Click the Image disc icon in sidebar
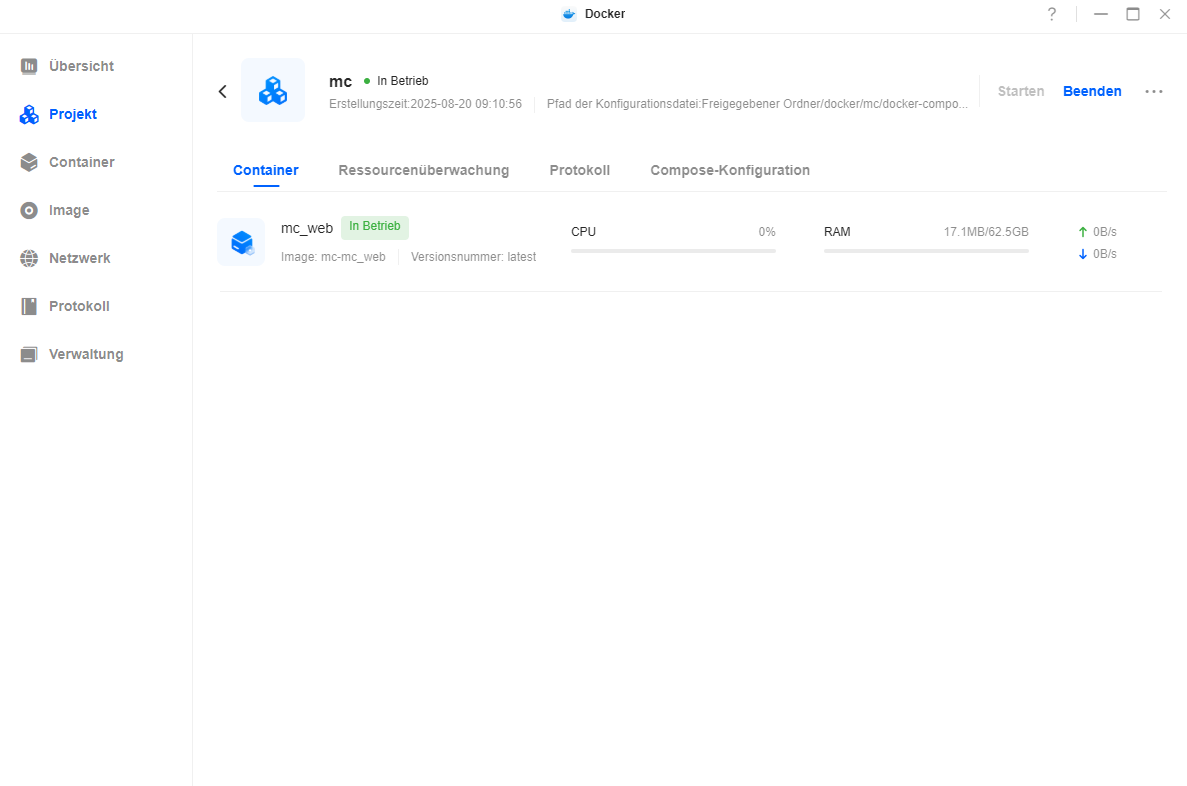Viewport: 1187px width, 786px height. 29,210
